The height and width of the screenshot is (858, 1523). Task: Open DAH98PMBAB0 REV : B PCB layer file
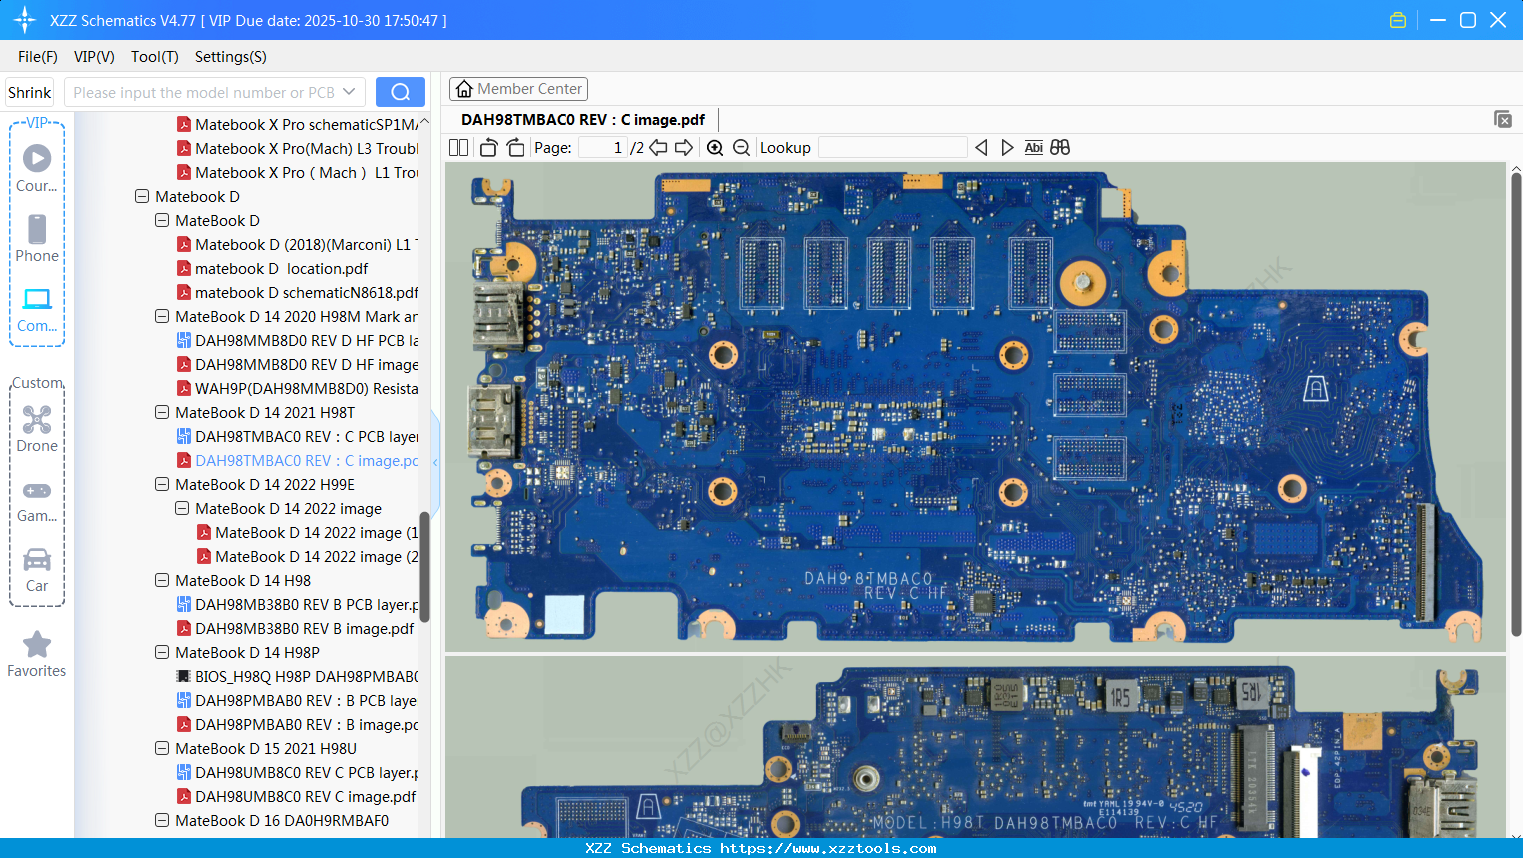point(298,701)
